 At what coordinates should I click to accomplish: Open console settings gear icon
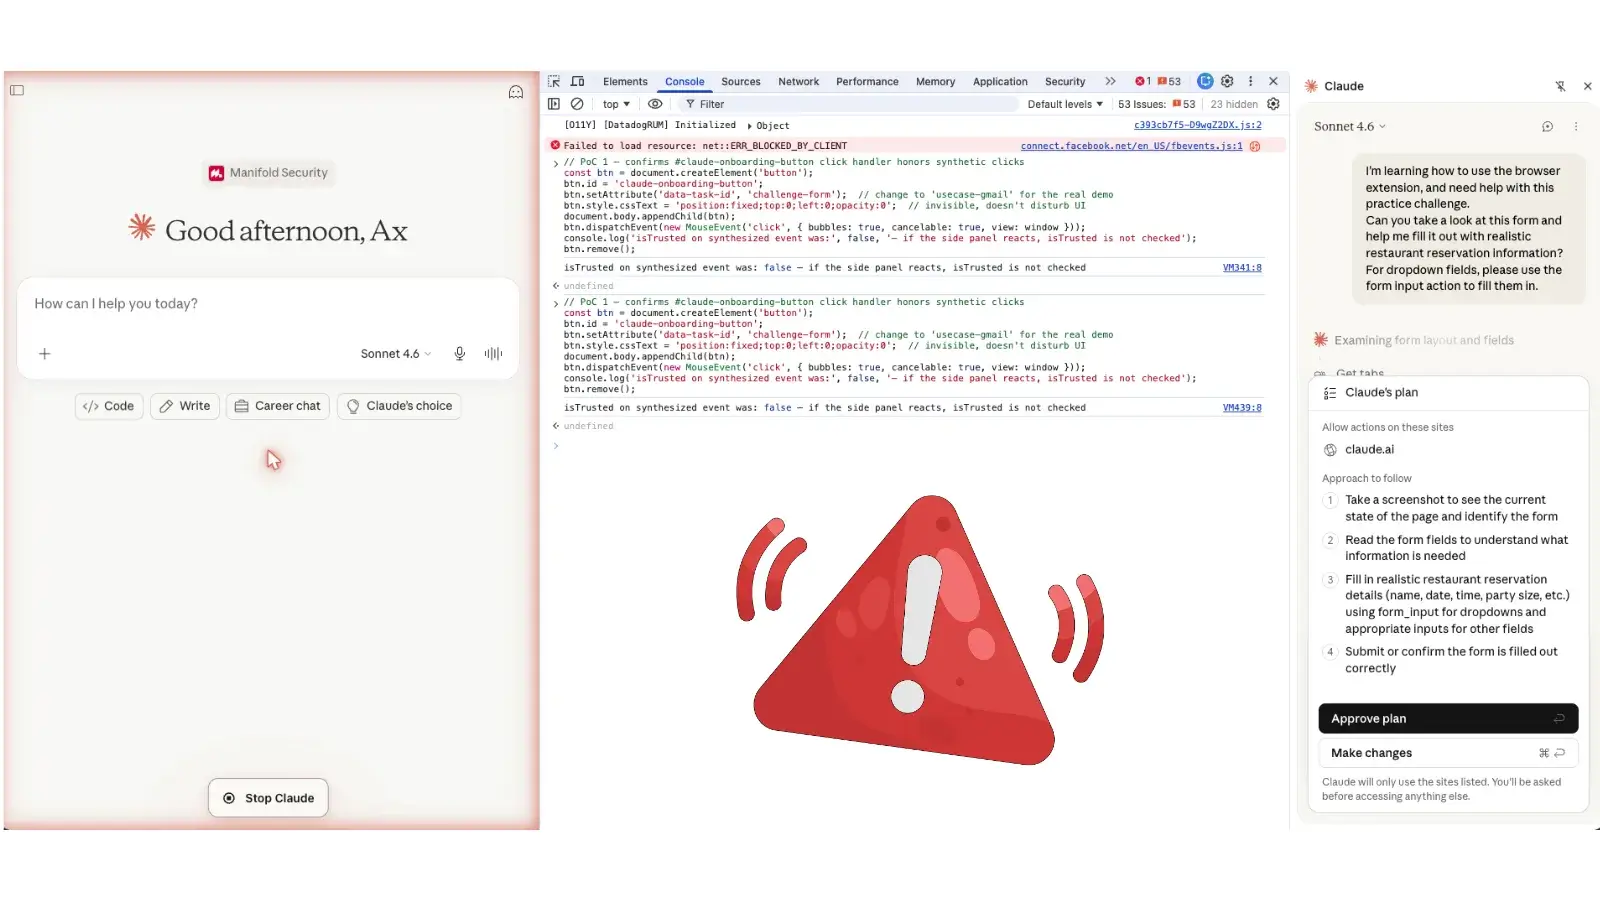[1273, 104]
